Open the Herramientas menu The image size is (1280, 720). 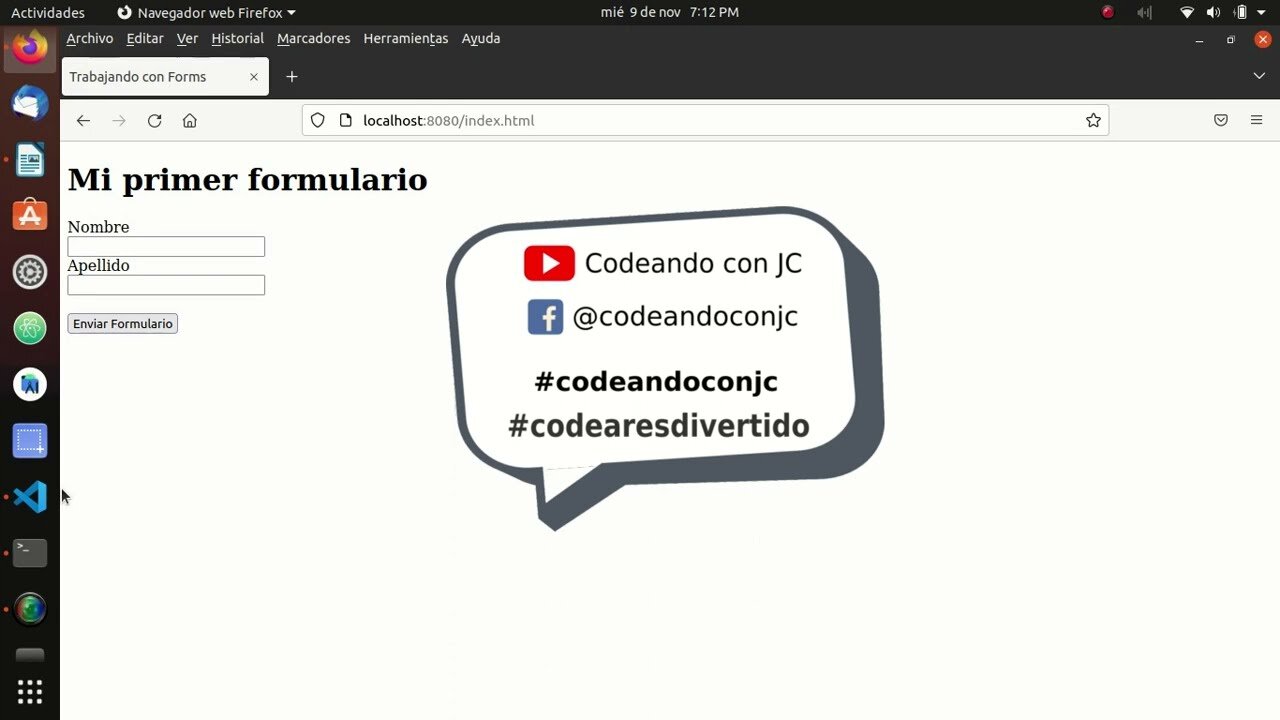pyautogui.click(x=406, y=38)
